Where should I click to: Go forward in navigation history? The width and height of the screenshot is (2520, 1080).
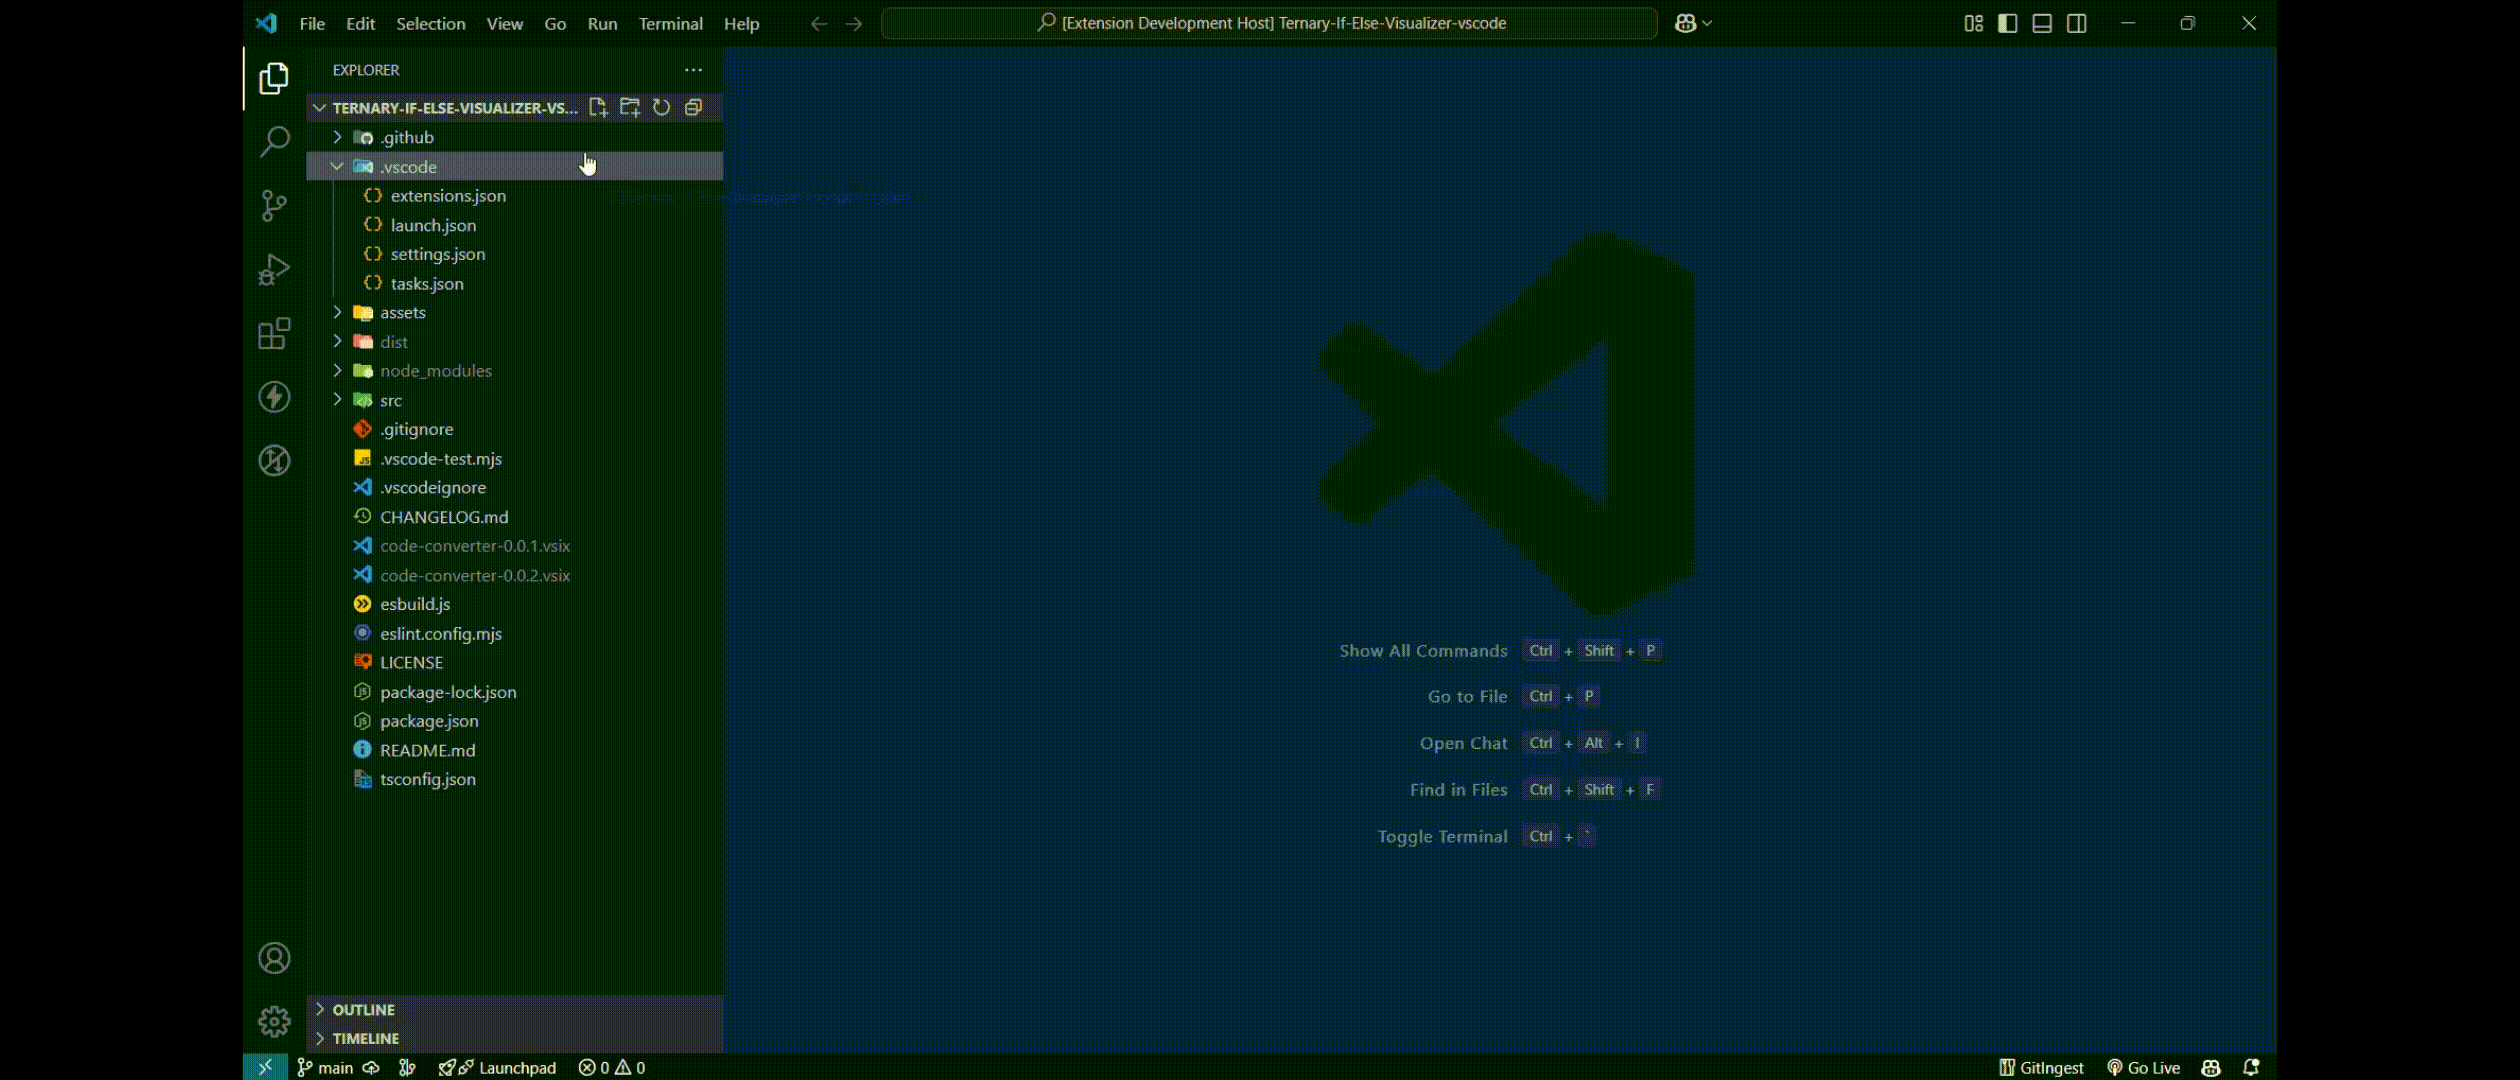tap(853, 23)
